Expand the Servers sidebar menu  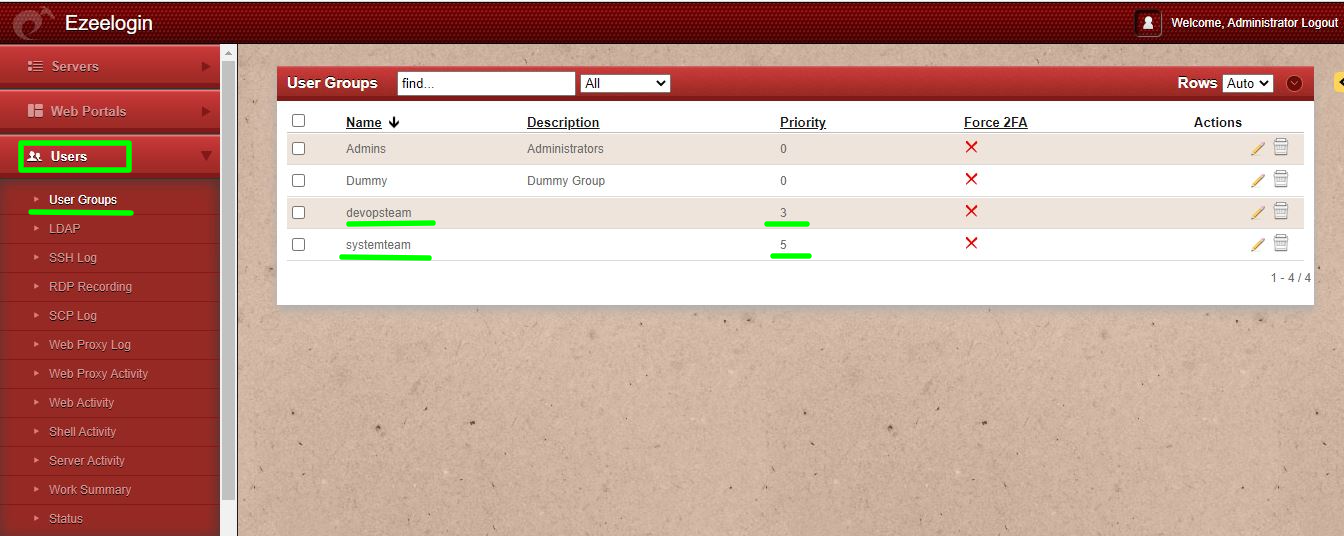(x=110, y=66)
